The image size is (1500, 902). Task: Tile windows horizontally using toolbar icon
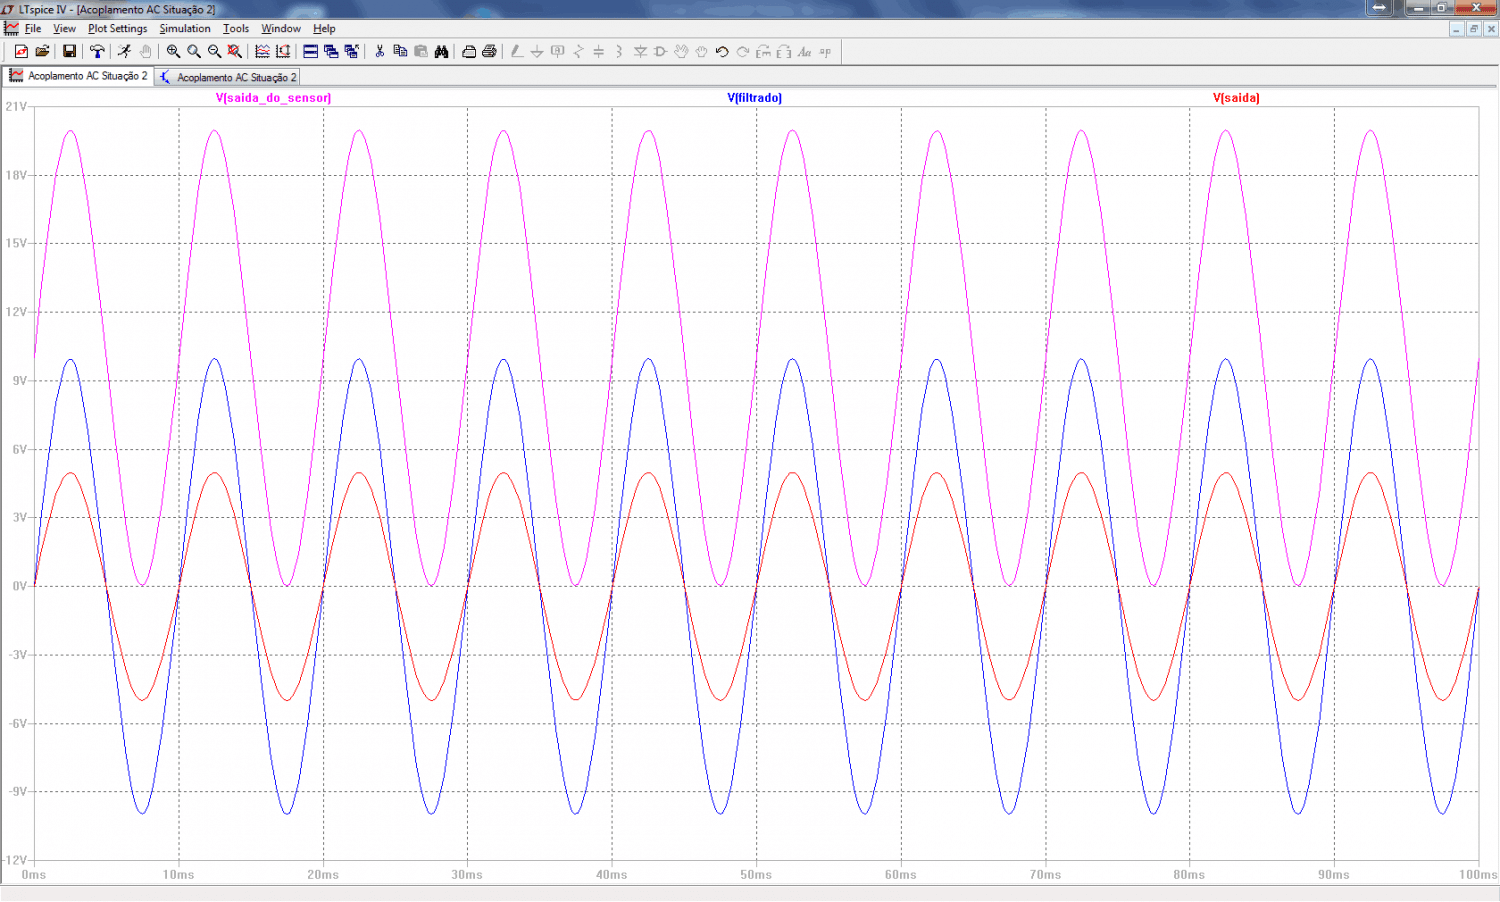310,51
